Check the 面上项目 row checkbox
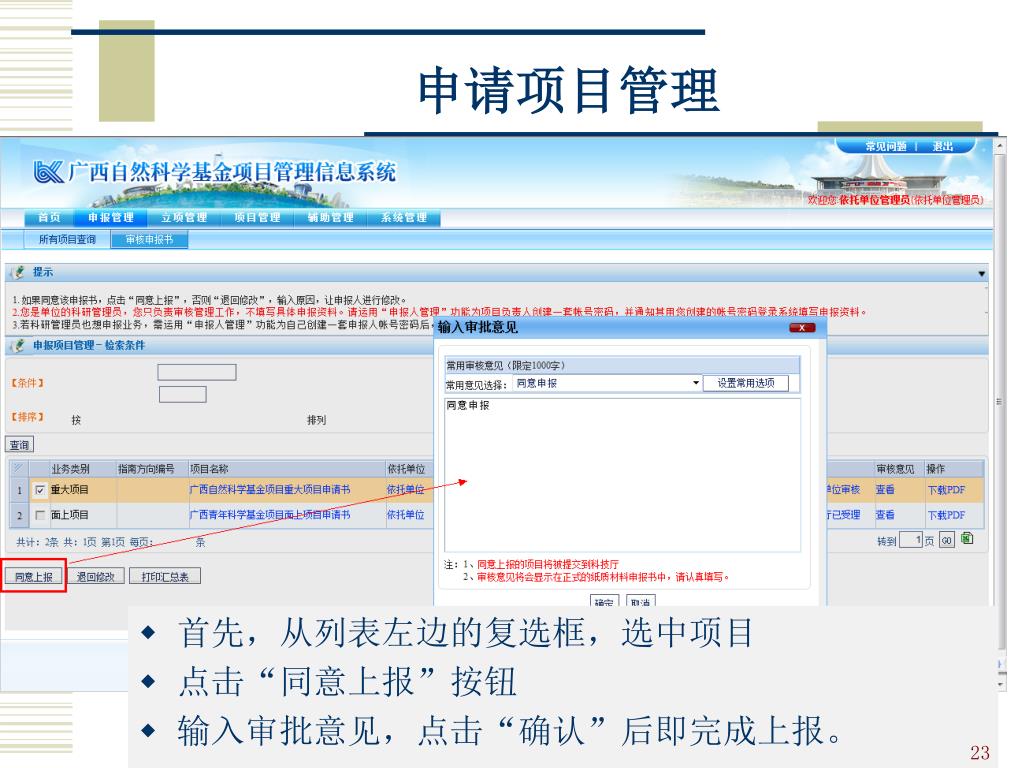 [40, 515]
